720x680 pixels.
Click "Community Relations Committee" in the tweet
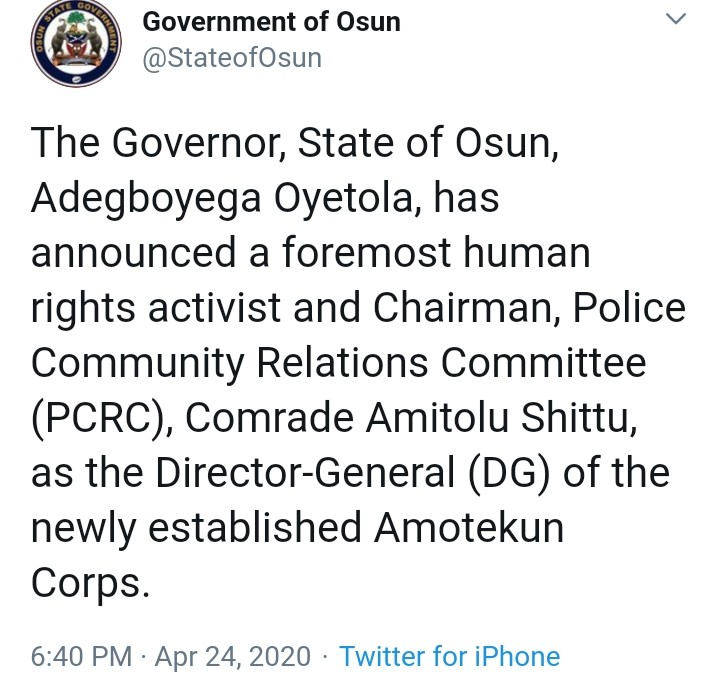(338, 364)
